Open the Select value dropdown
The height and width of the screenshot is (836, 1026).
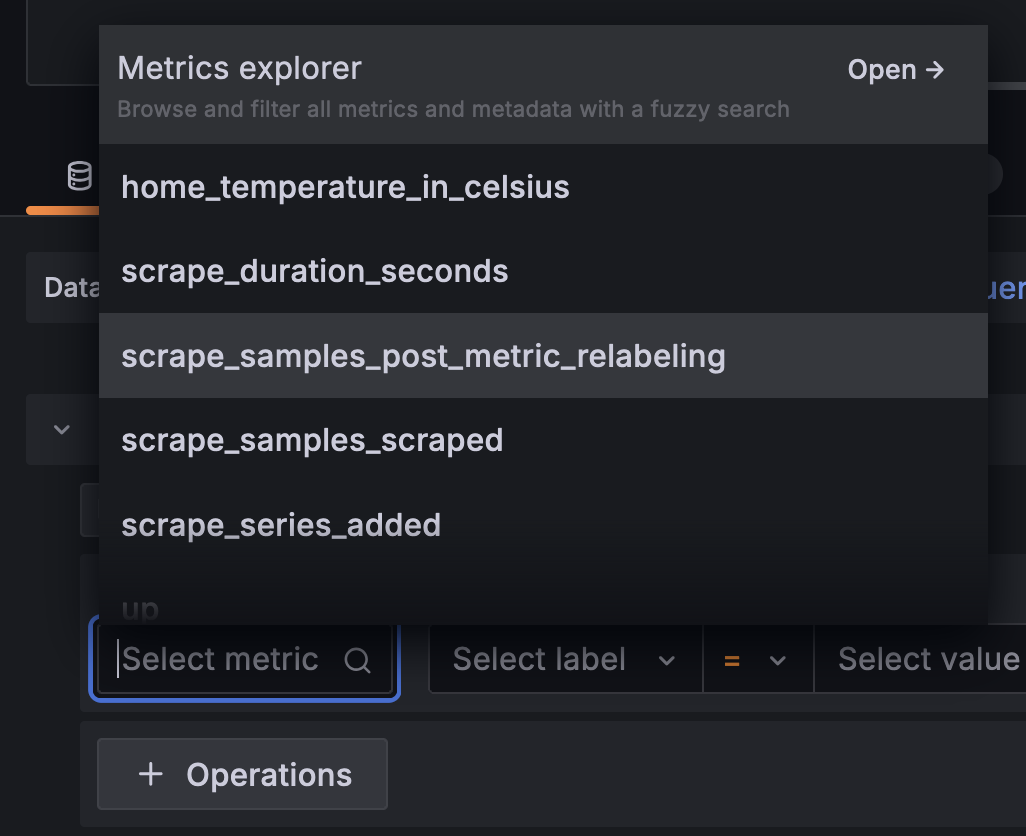pyautogui.click(x=921, y=659)
